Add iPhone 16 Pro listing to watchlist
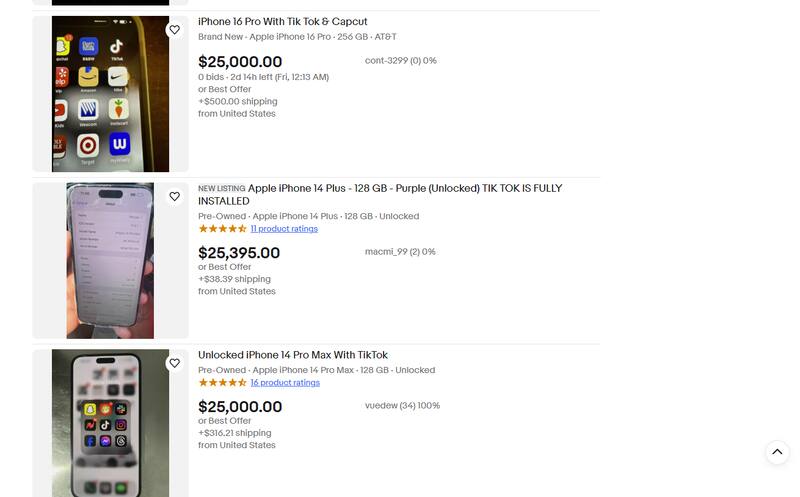 click(x=174, y=30)
